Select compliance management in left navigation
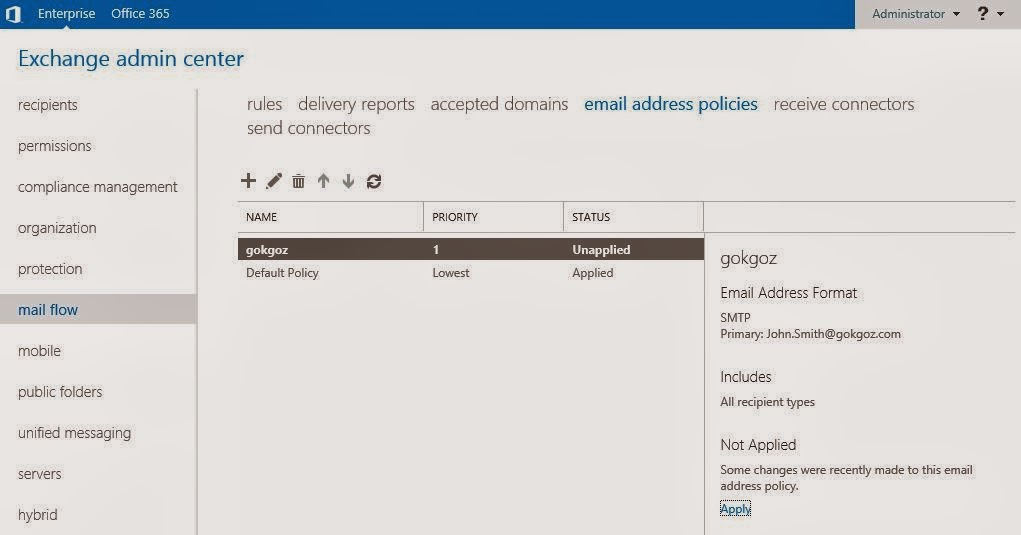Viewport: 1021px width, 535px height. (97, 187)
